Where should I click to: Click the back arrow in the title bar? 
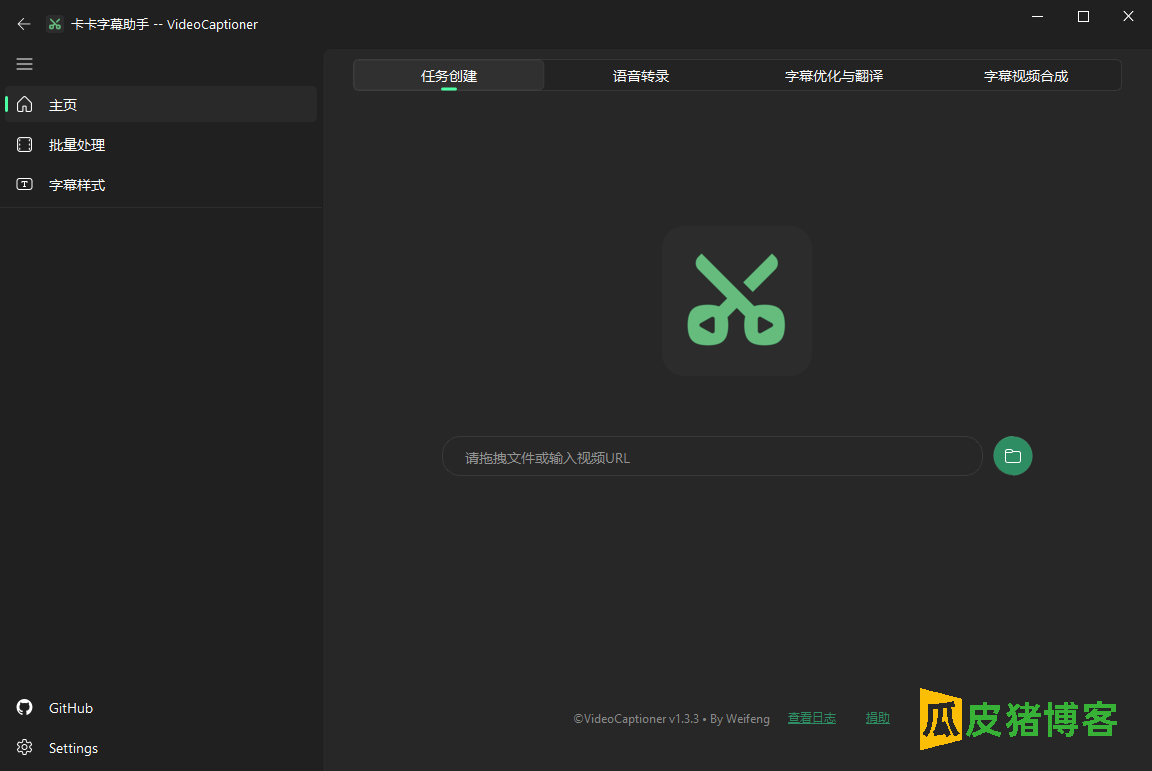pyautogui.click(x=24, y=24)
